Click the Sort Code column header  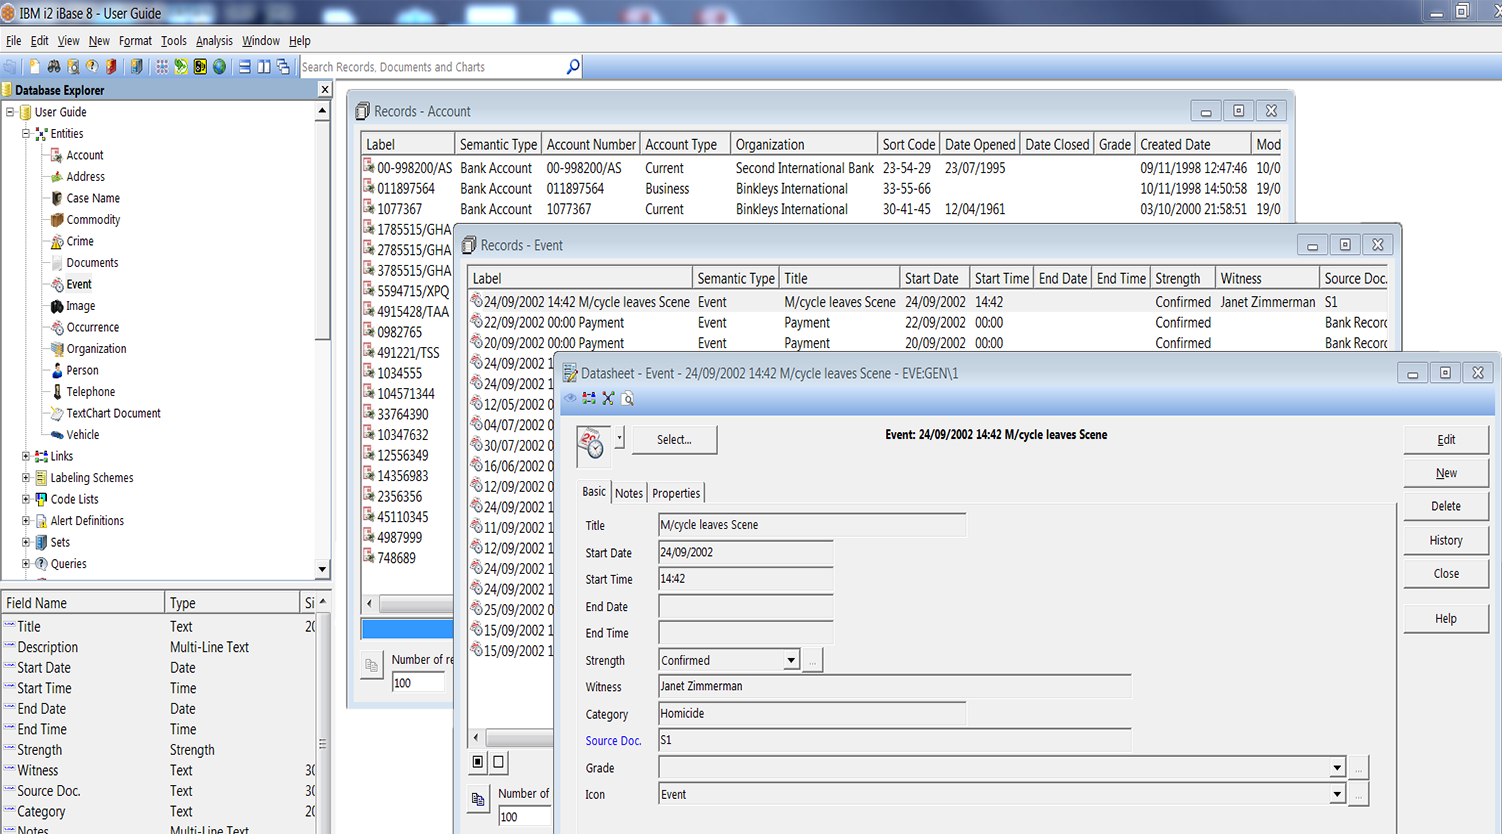tap(908, 144)
